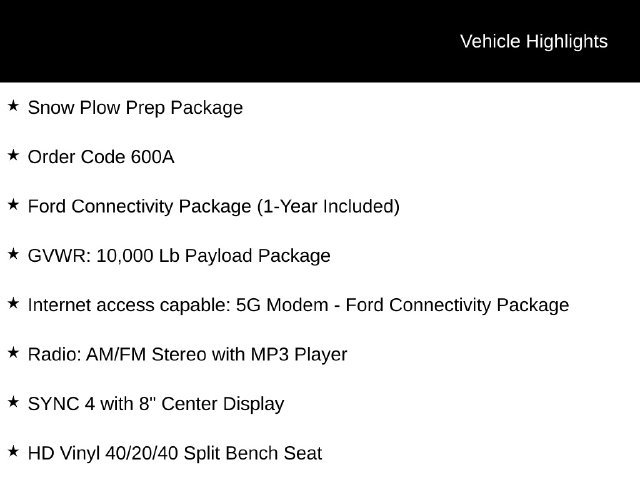
Task: Select the 5G Modem internet access line
Action: [298, 305]
